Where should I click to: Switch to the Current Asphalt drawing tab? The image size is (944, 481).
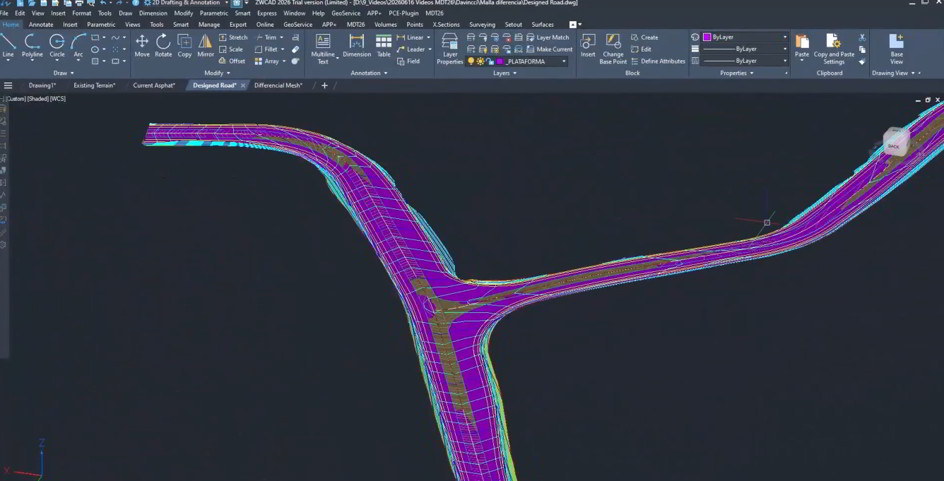(154, 85)
